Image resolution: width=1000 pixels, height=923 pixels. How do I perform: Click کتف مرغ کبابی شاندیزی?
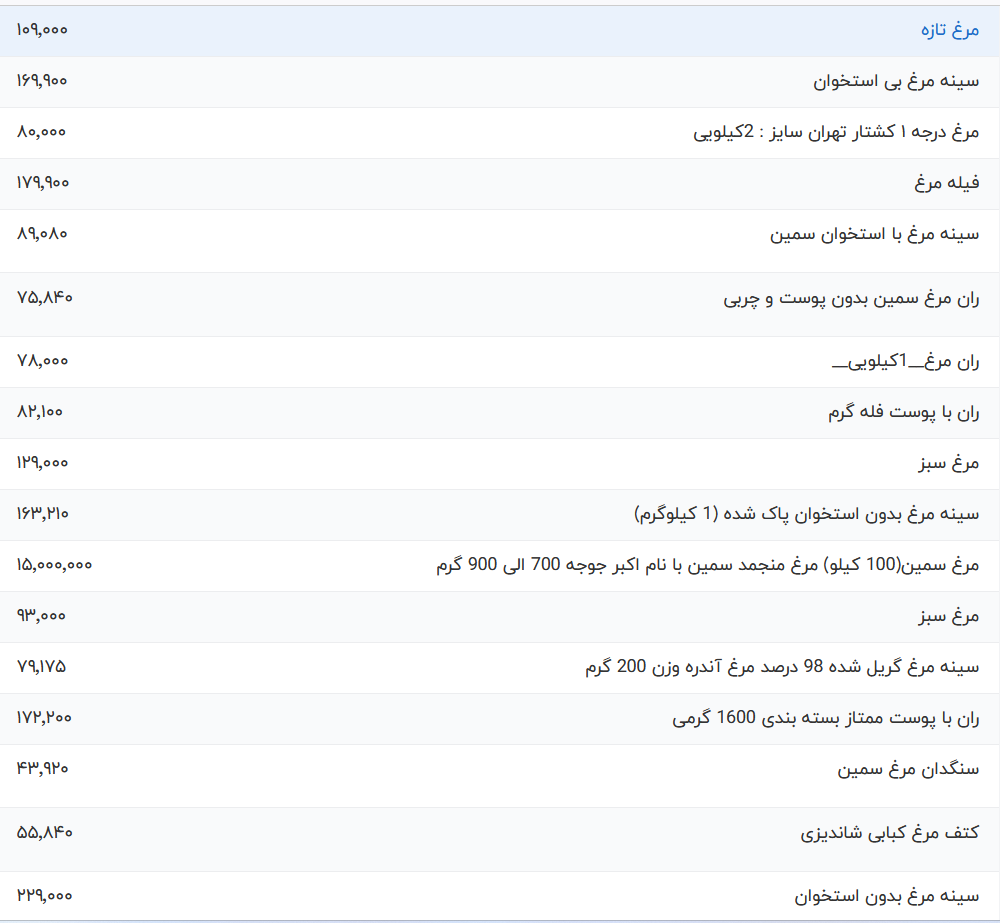tap(890, 833)
